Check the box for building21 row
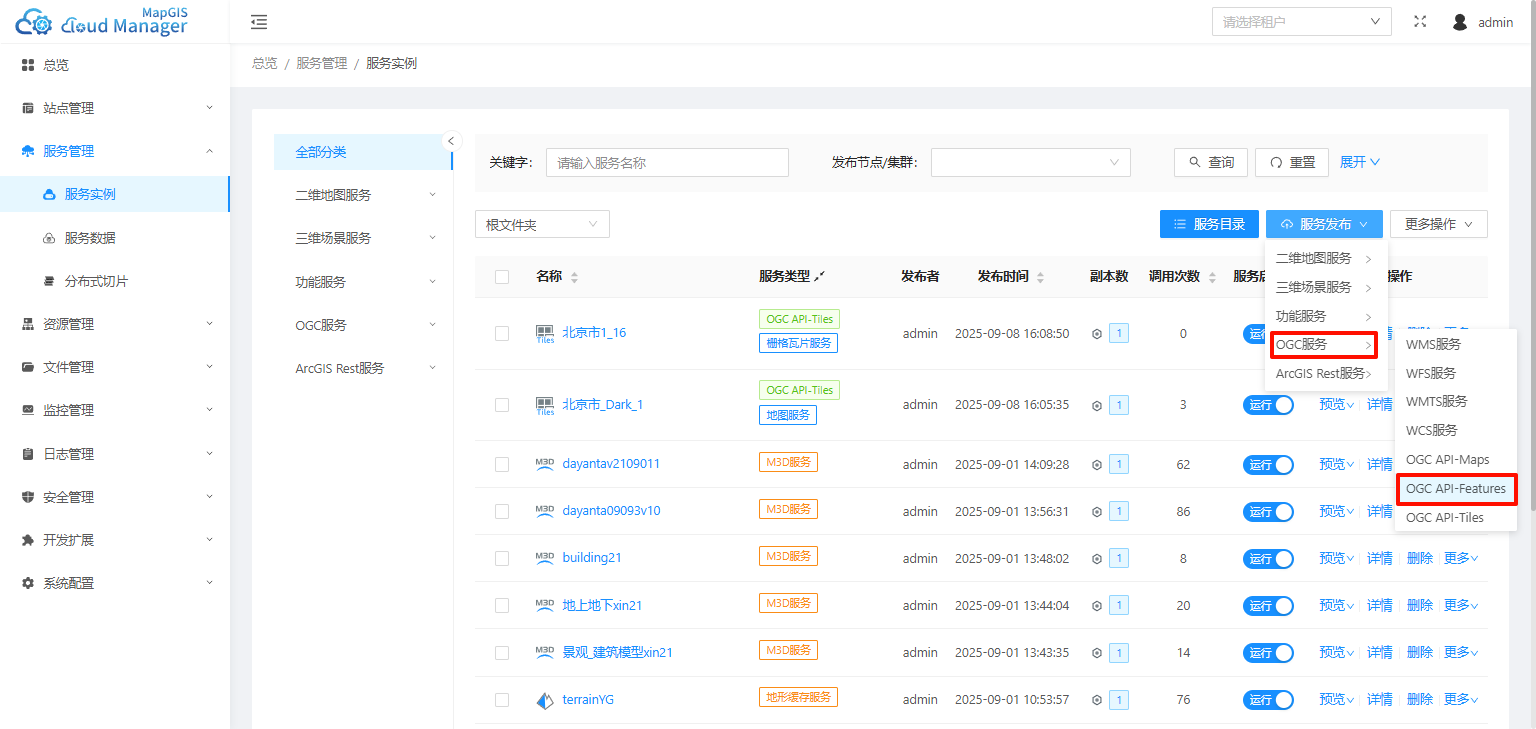The width and height of the screenshot is (1536, 729). (x=502, y=558)
